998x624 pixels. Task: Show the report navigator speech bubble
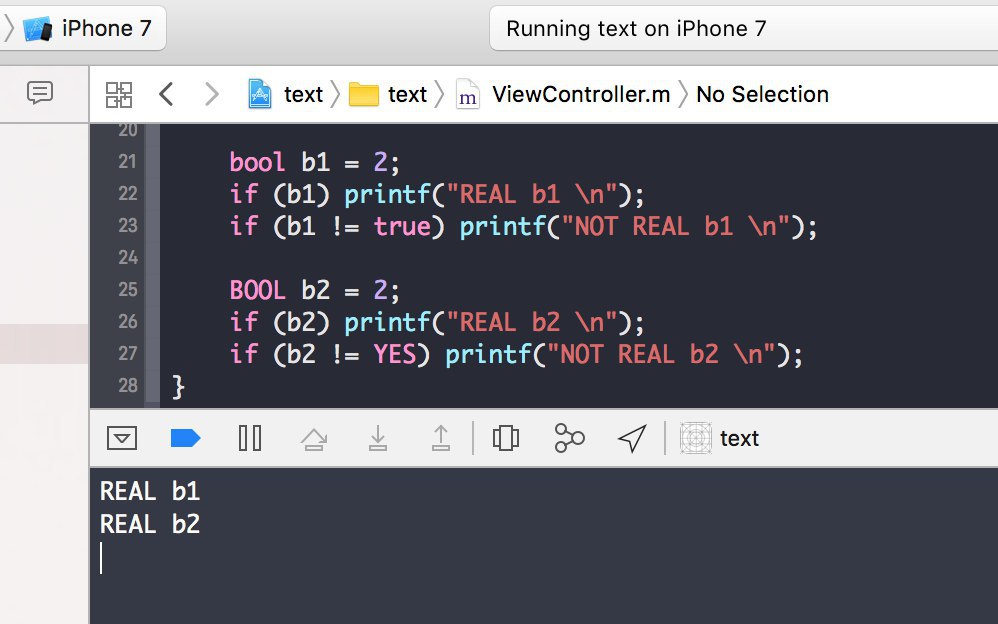point(40,94)
